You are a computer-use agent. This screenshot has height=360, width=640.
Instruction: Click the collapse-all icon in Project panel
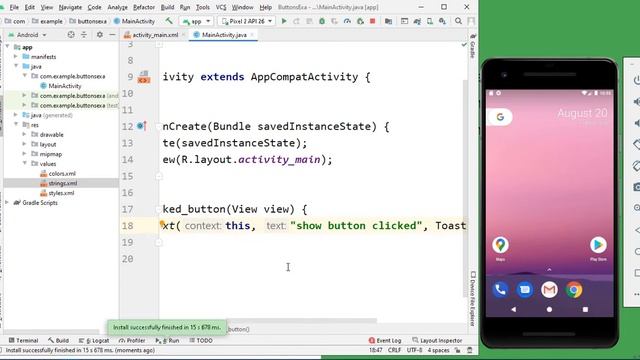point(84,35)
